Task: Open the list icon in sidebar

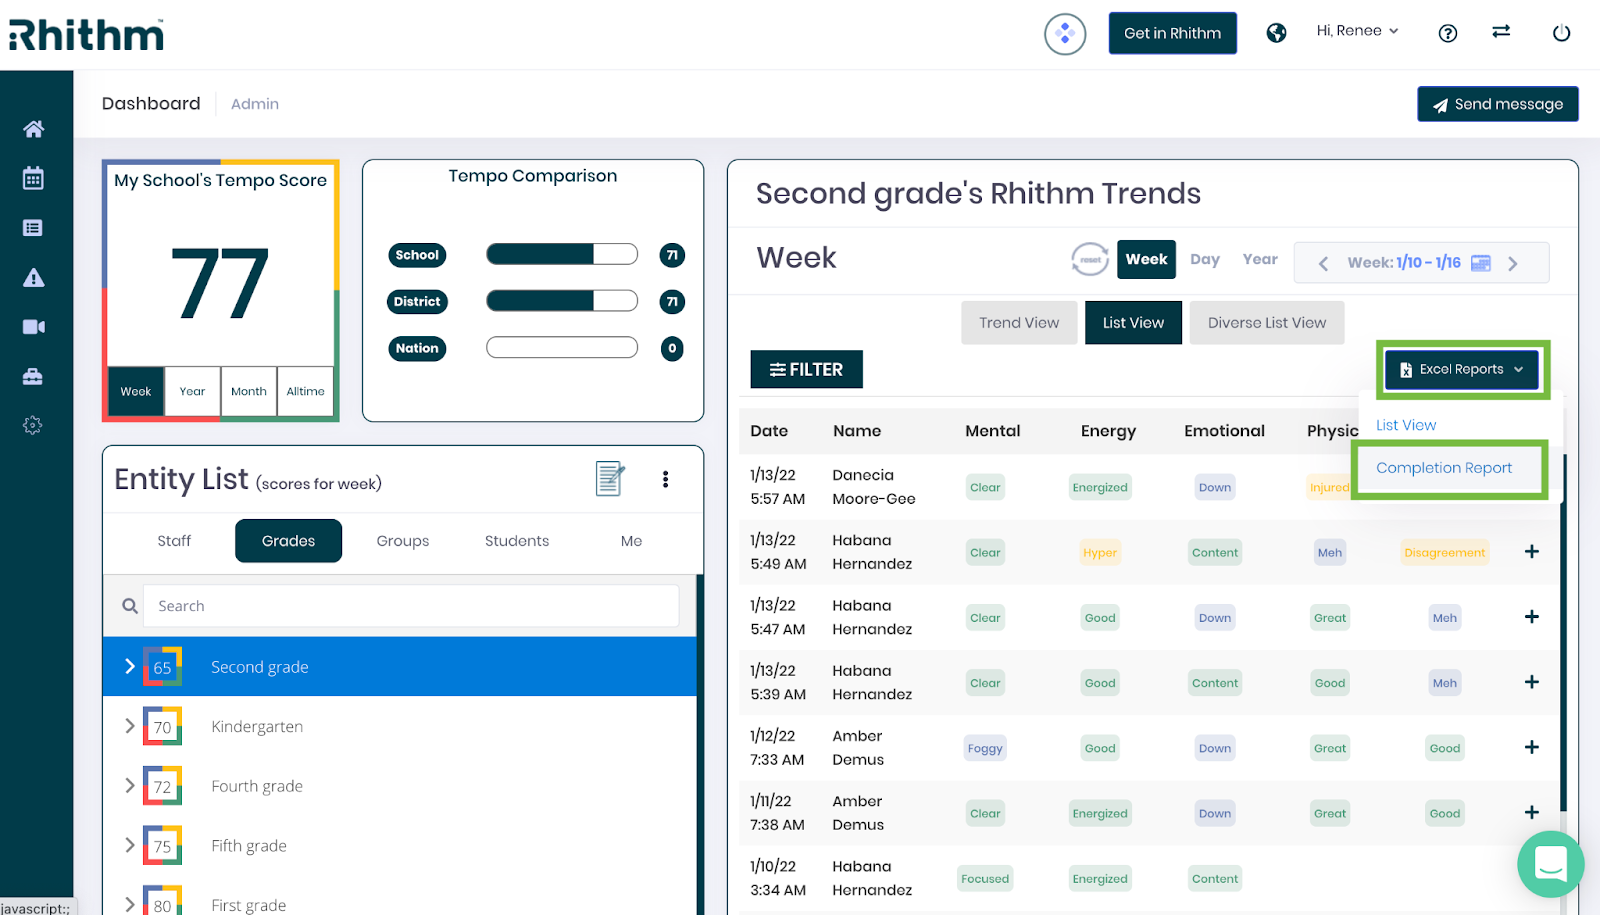Action: pos(33,228)
